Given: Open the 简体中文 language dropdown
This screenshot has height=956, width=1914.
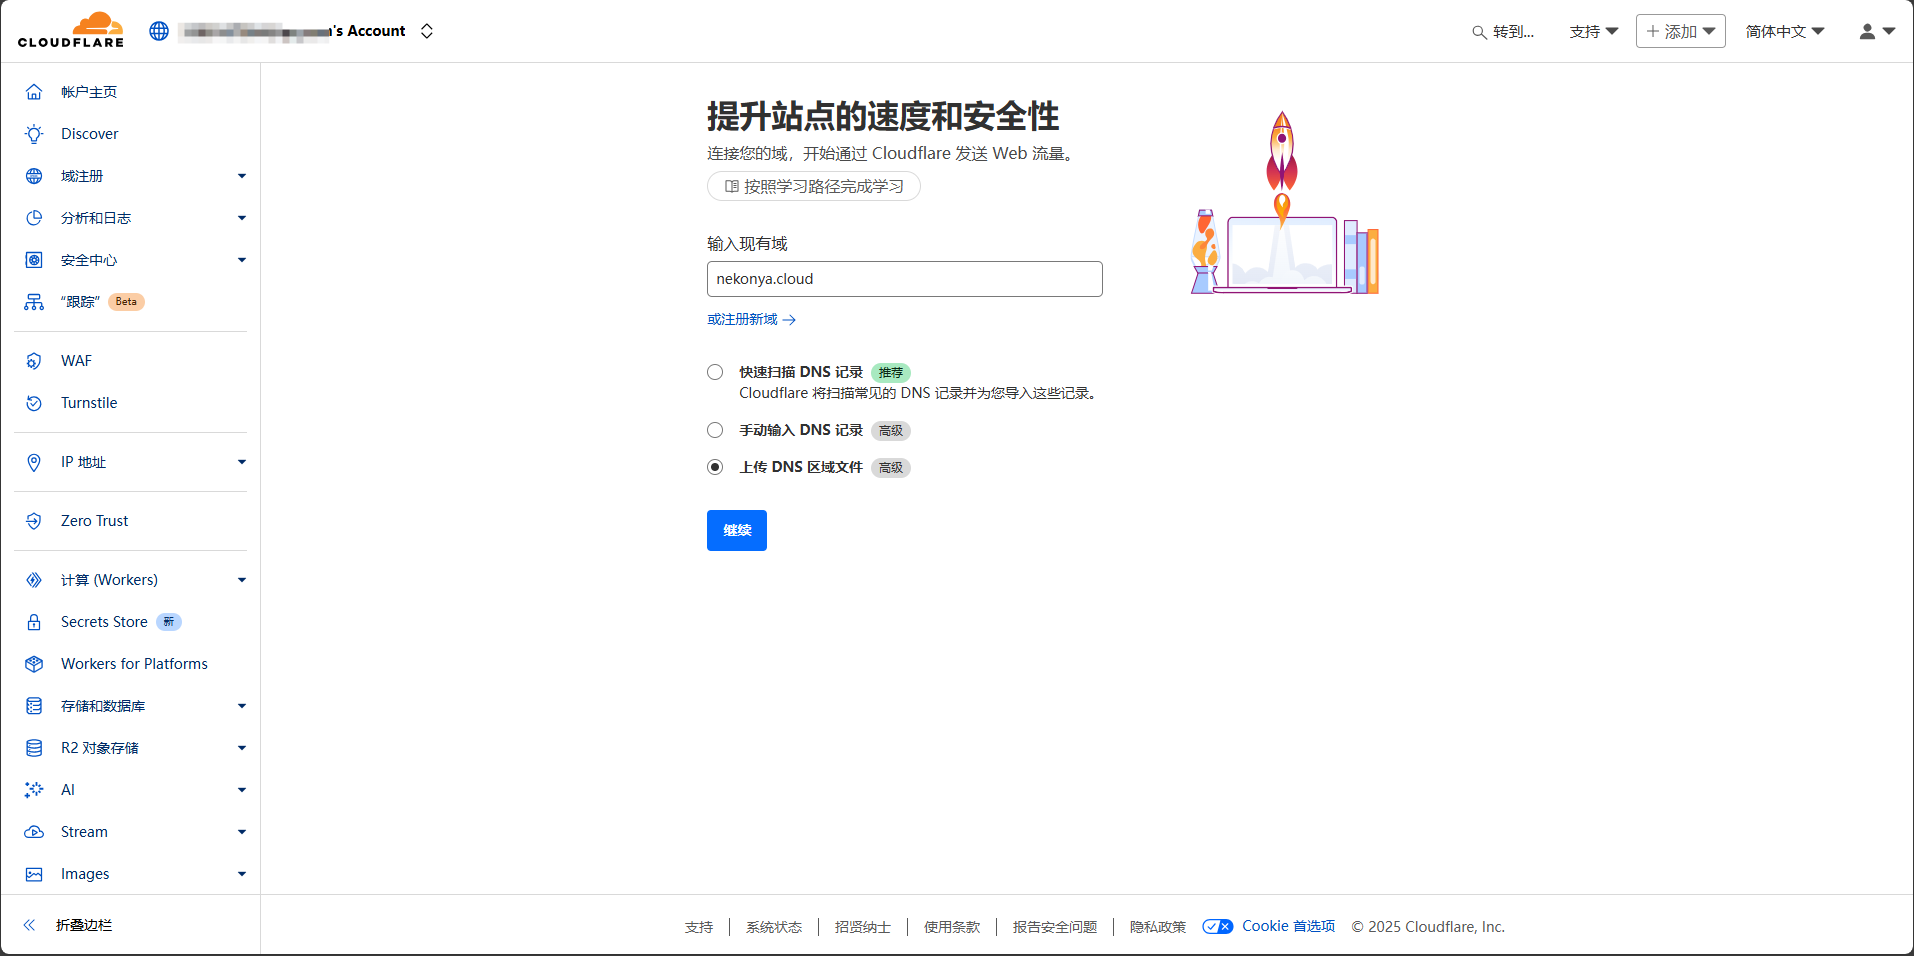Looking at the screenshot, I should pyautogui.click(x=1785, y=32).
